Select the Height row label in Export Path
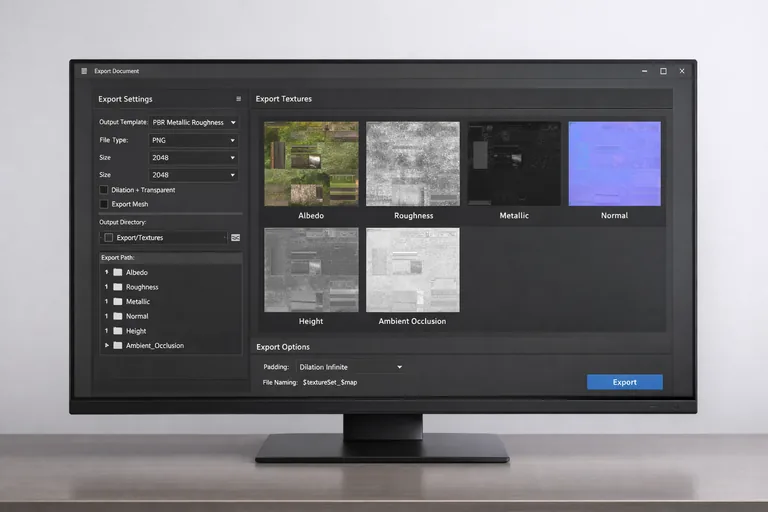The width and height of the screenshot is (768, 512). pos(136,331)
